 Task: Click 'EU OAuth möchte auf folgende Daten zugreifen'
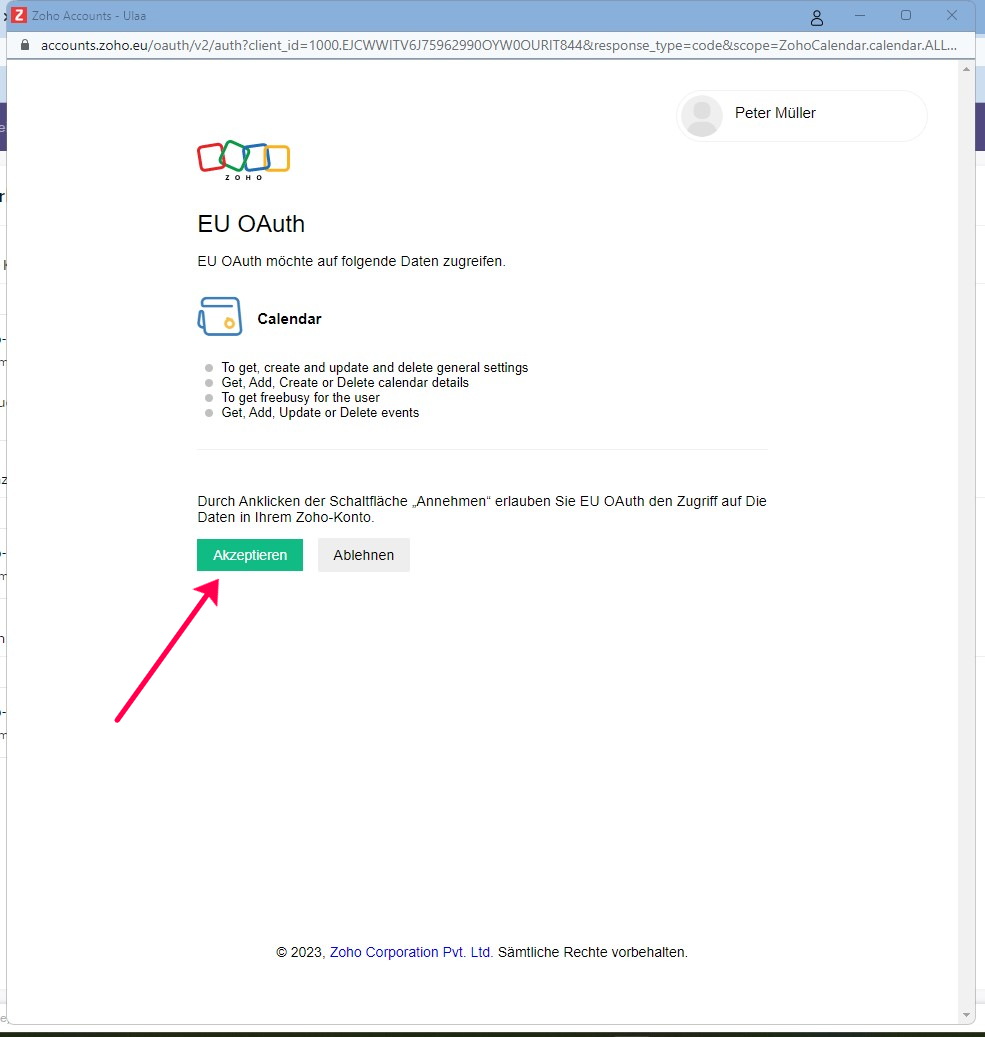[351, 261]
